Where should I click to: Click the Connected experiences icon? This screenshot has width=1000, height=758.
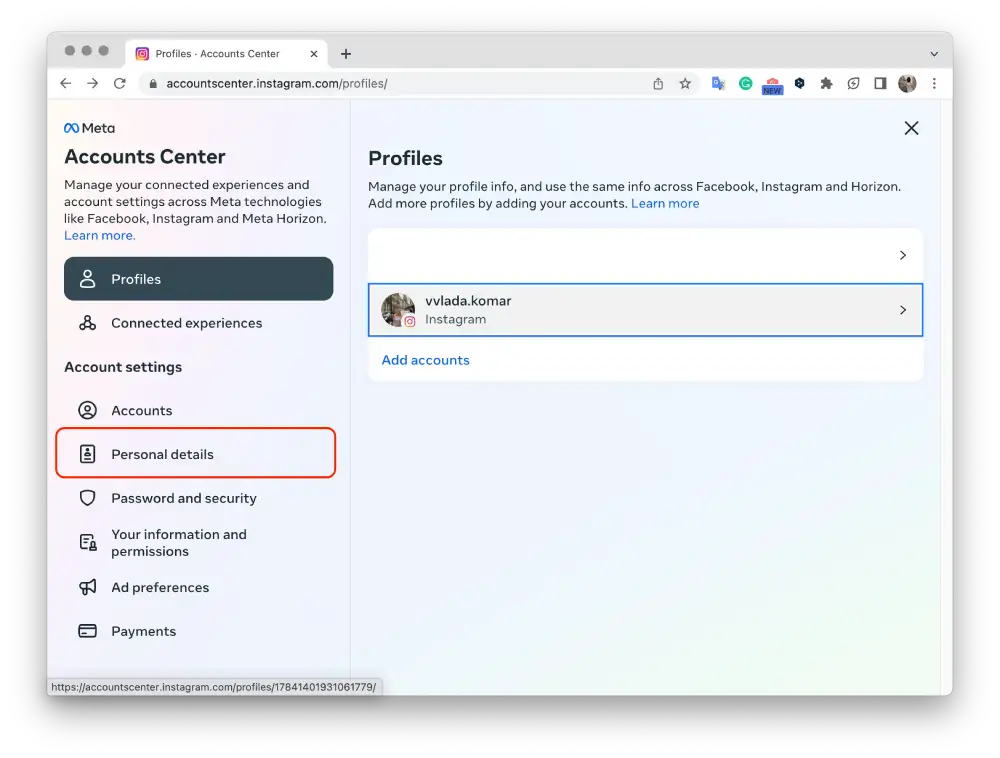coord(87,323)
